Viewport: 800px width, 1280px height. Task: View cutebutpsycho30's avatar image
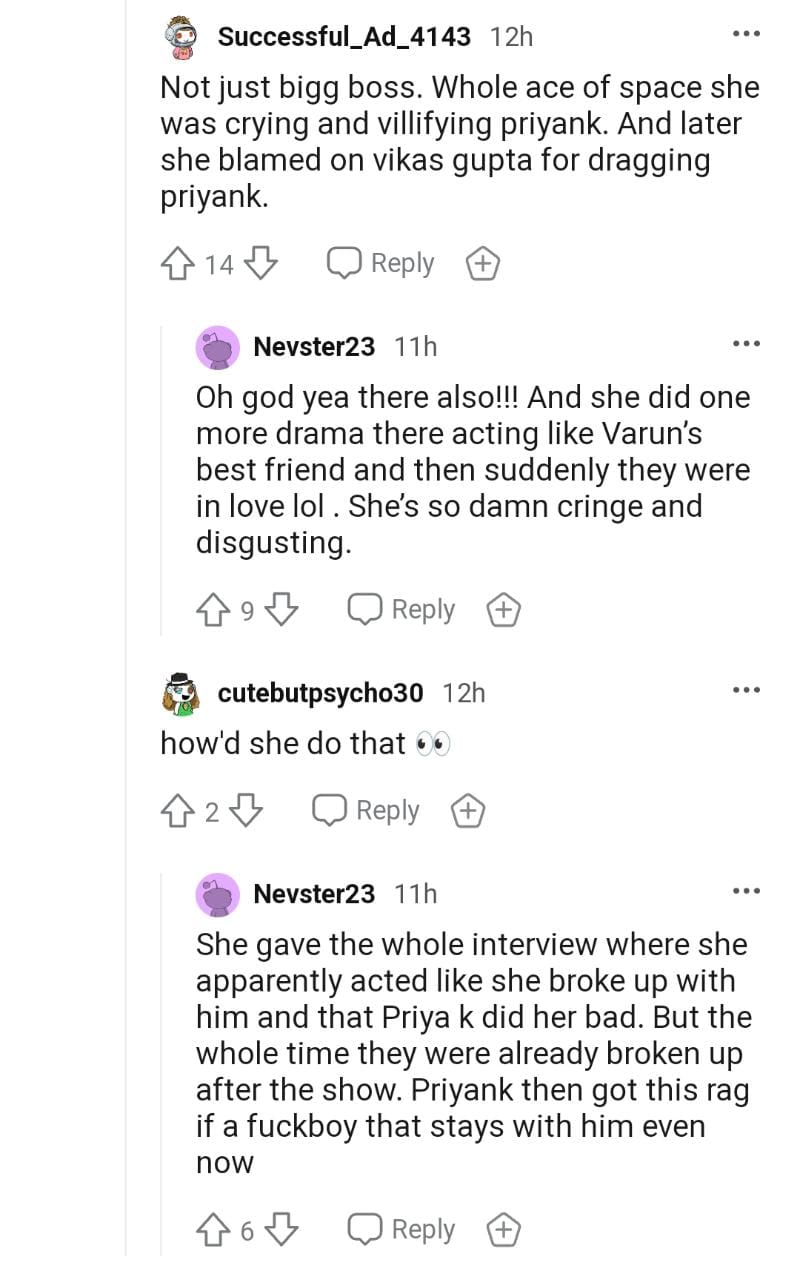coord(182,693)
